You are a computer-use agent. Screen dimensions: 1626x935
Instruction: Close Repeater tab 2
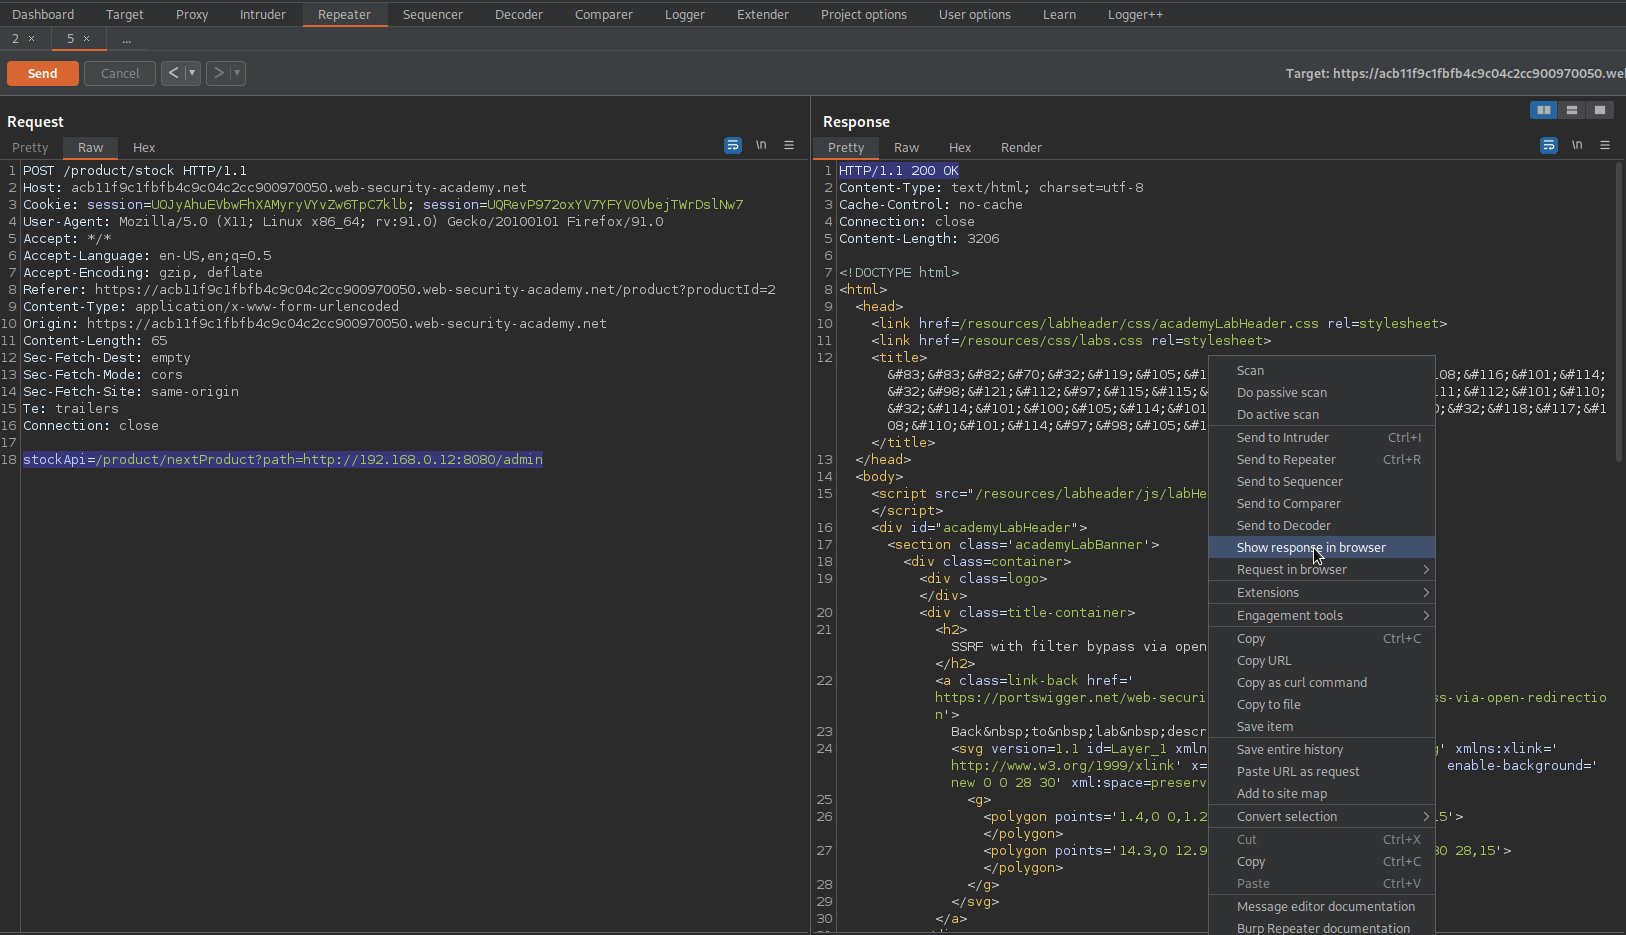(x=32, y=39)
